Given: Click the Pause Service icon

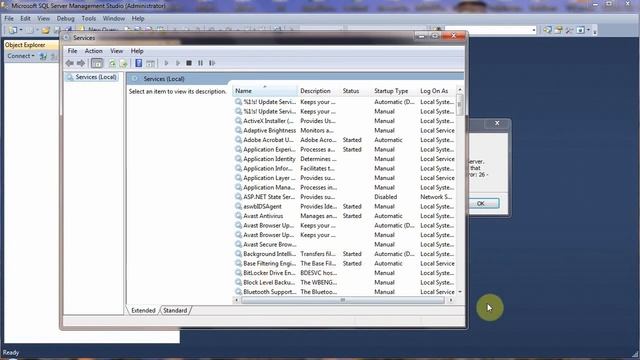Looking at the screenshot, I should (x=200, y=63).
